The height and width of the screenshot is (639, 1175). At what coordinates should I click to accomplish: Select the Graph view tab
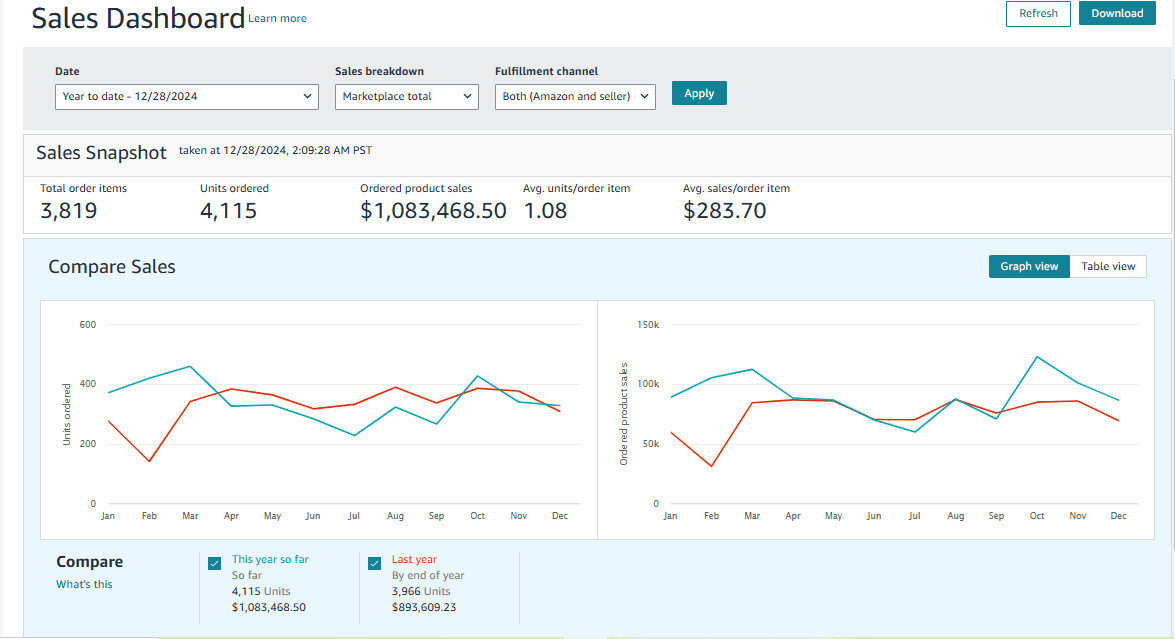(x=1029, y=267)
